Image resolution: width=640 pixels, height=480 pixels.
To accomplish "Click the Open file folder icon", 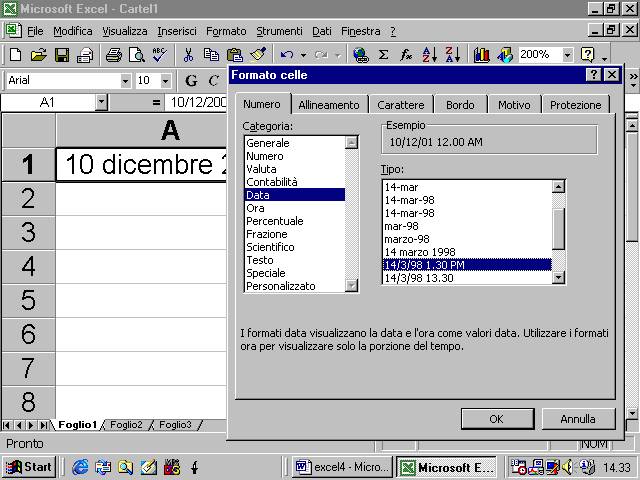I will (x=38, y=55).
